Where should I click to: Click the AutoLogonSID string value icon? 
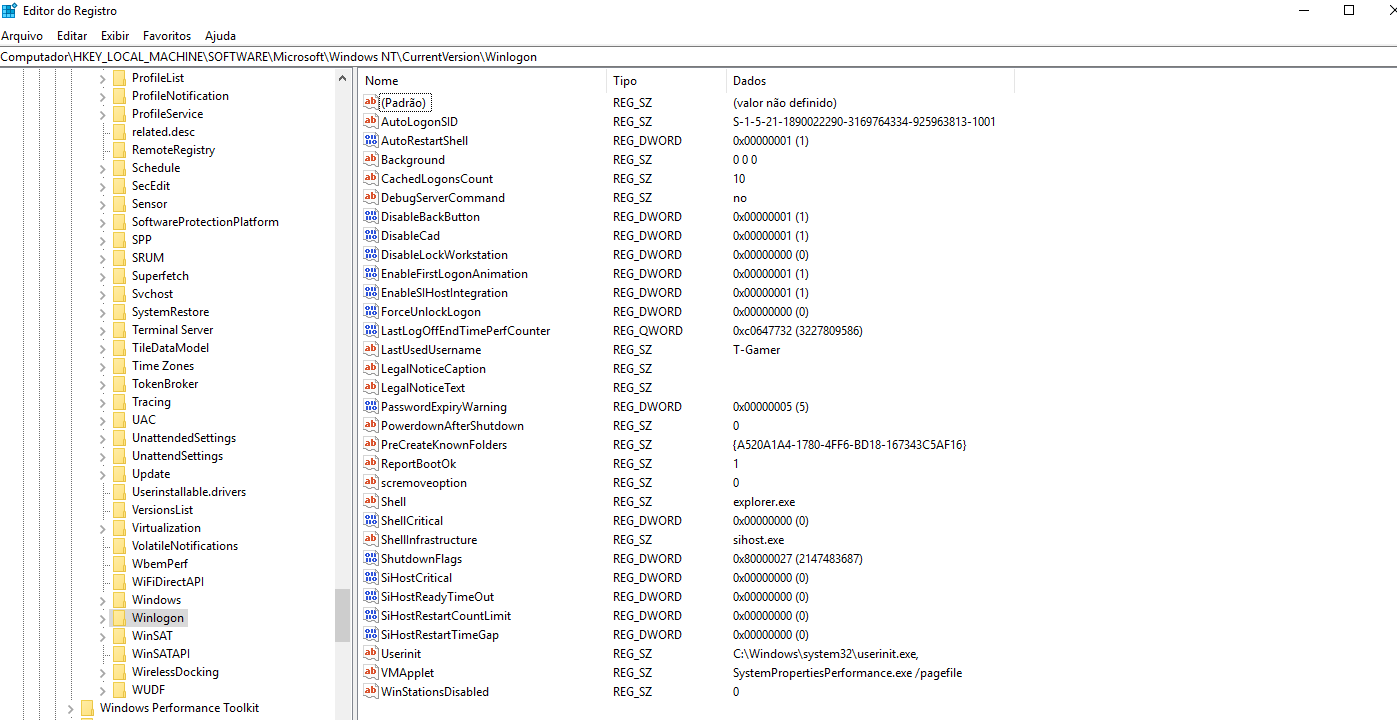[x=371, y=121]
